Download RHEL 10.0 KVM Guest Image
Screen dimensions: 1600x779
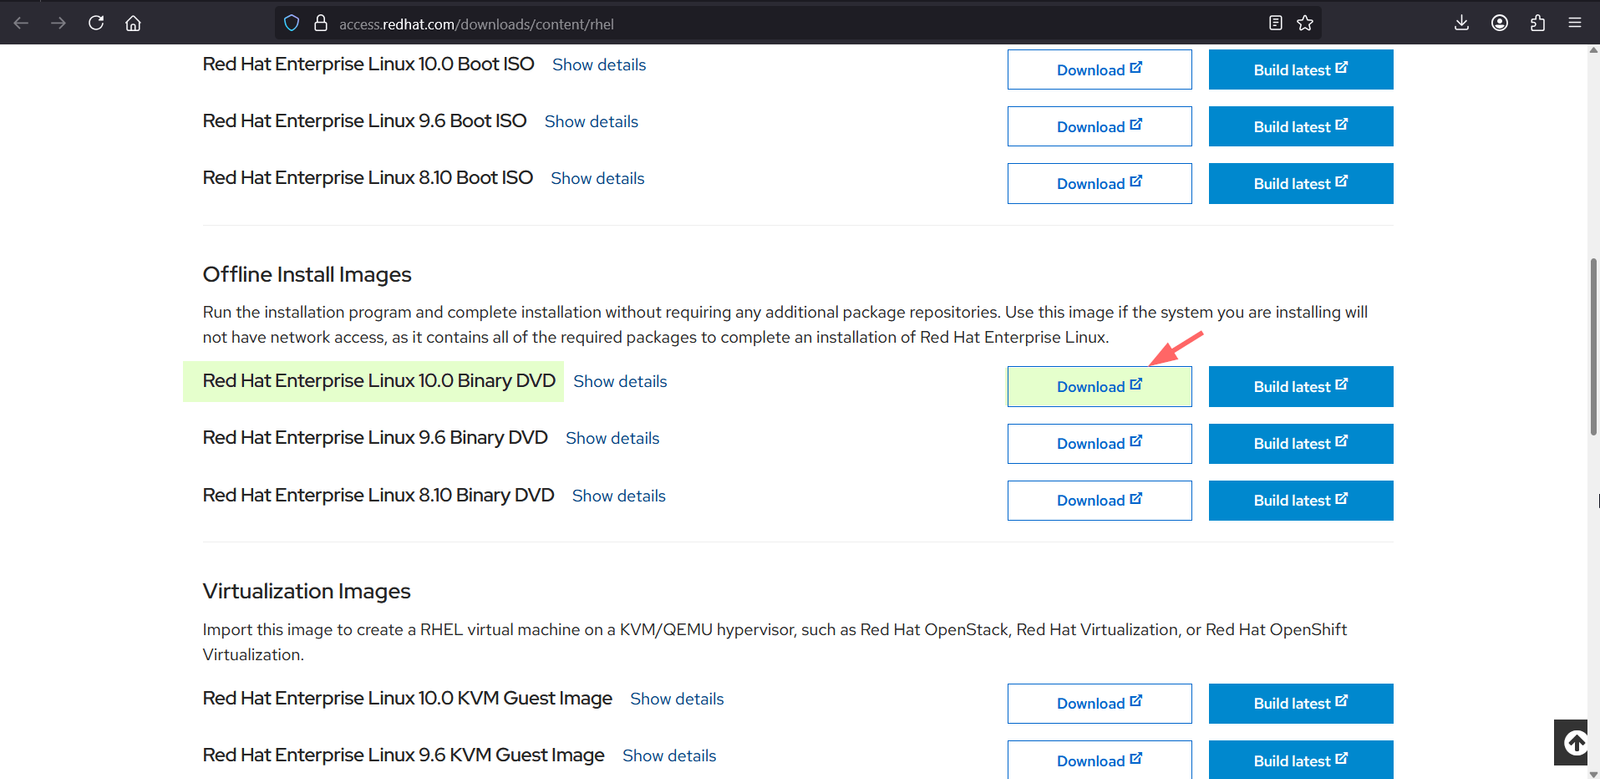tap(1099, 704)
